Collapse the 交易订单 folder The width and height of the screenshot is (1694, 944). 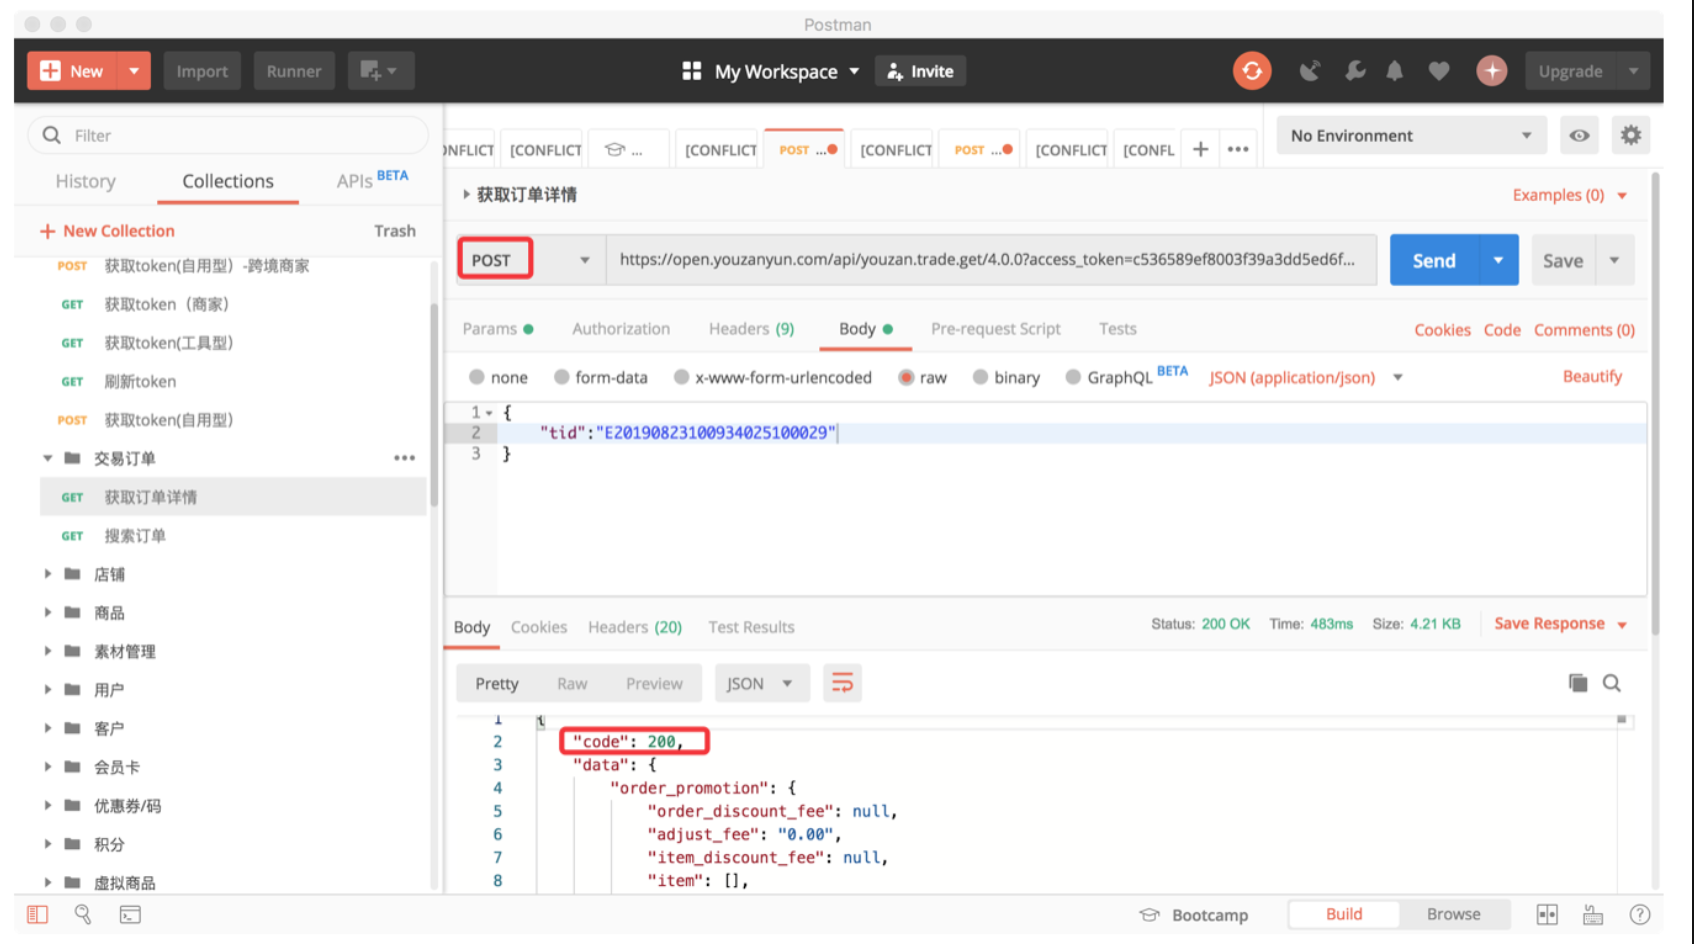pyautogui.click(x=47, y=458)
